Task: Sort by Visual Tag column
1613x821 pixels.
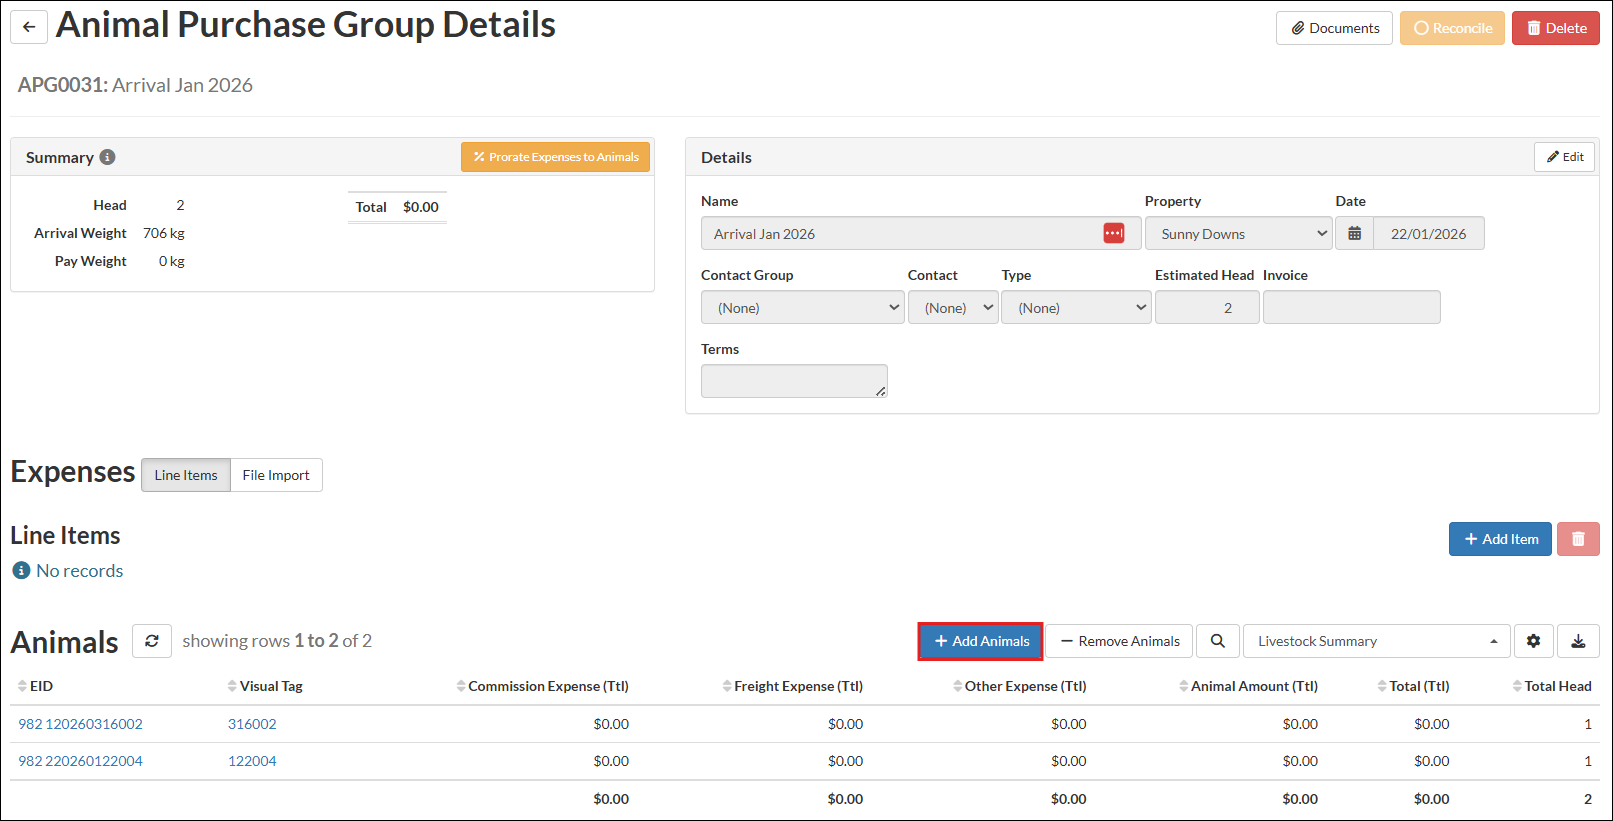Action: pos(270,686)
